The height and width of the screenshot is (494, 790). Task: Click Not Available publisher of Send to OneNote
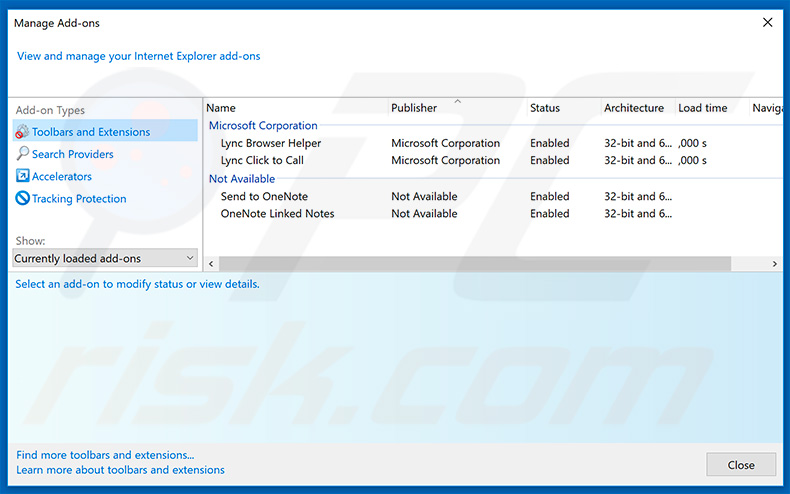424,197
